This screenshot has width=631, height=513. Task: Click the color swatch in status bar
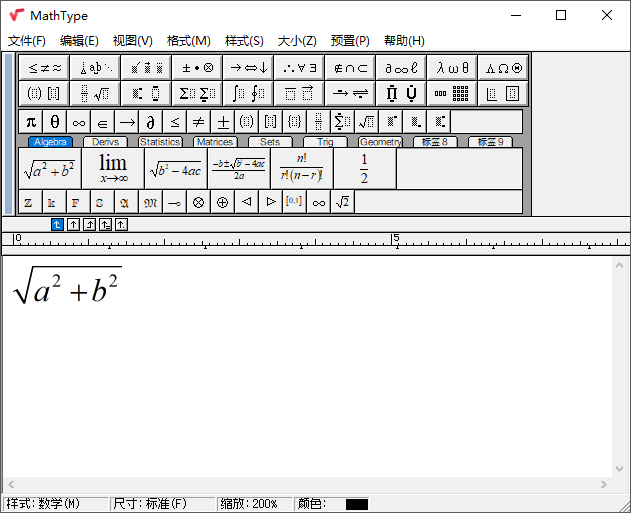(x=357, y=504)
